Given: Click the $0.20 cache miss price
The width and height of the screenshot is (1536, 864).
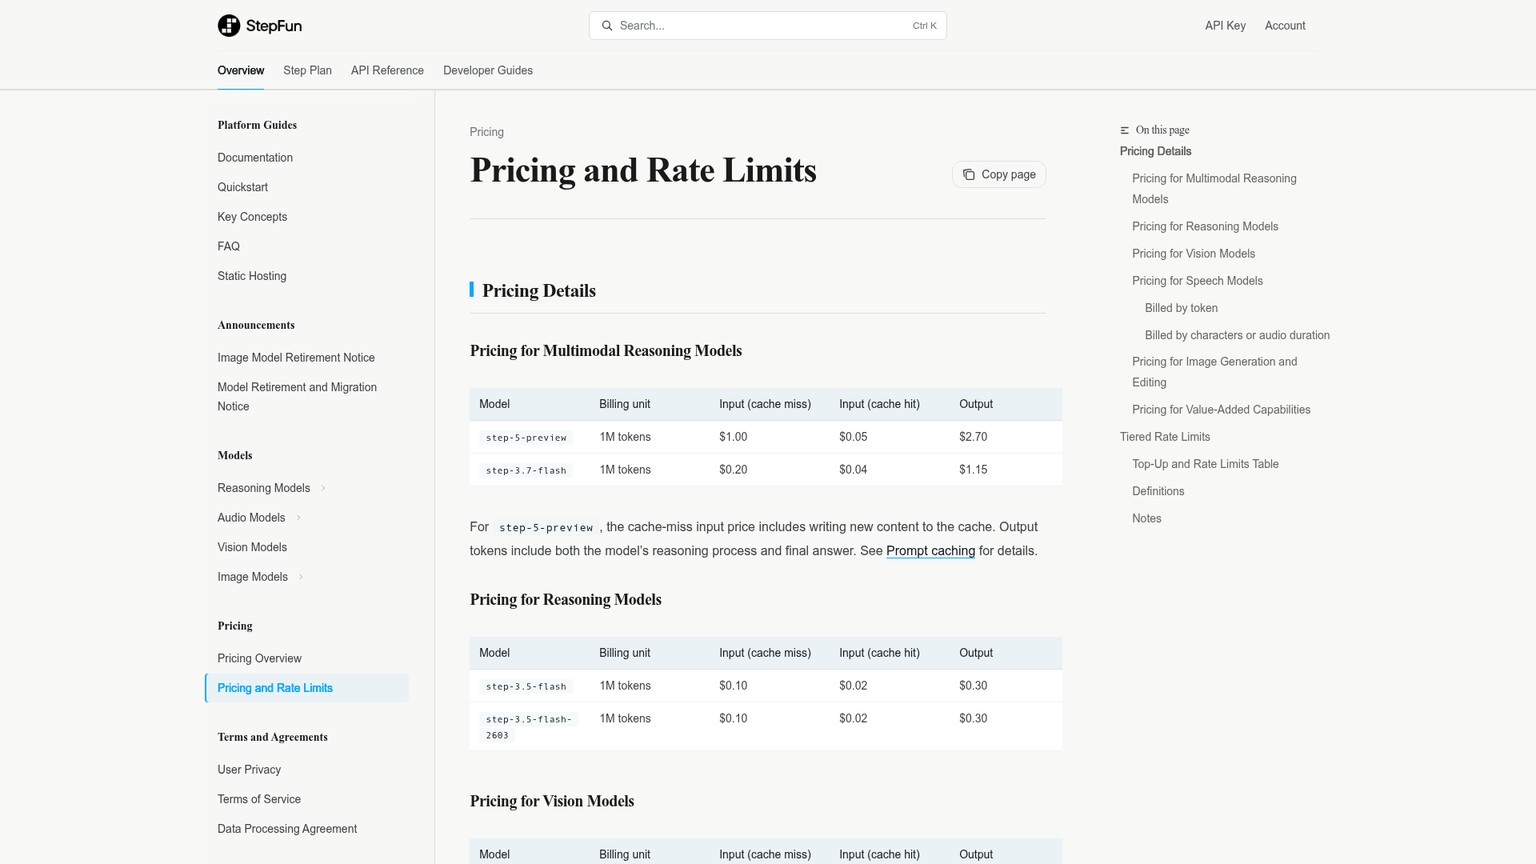Looking at the screenshot, I should 733,470.
